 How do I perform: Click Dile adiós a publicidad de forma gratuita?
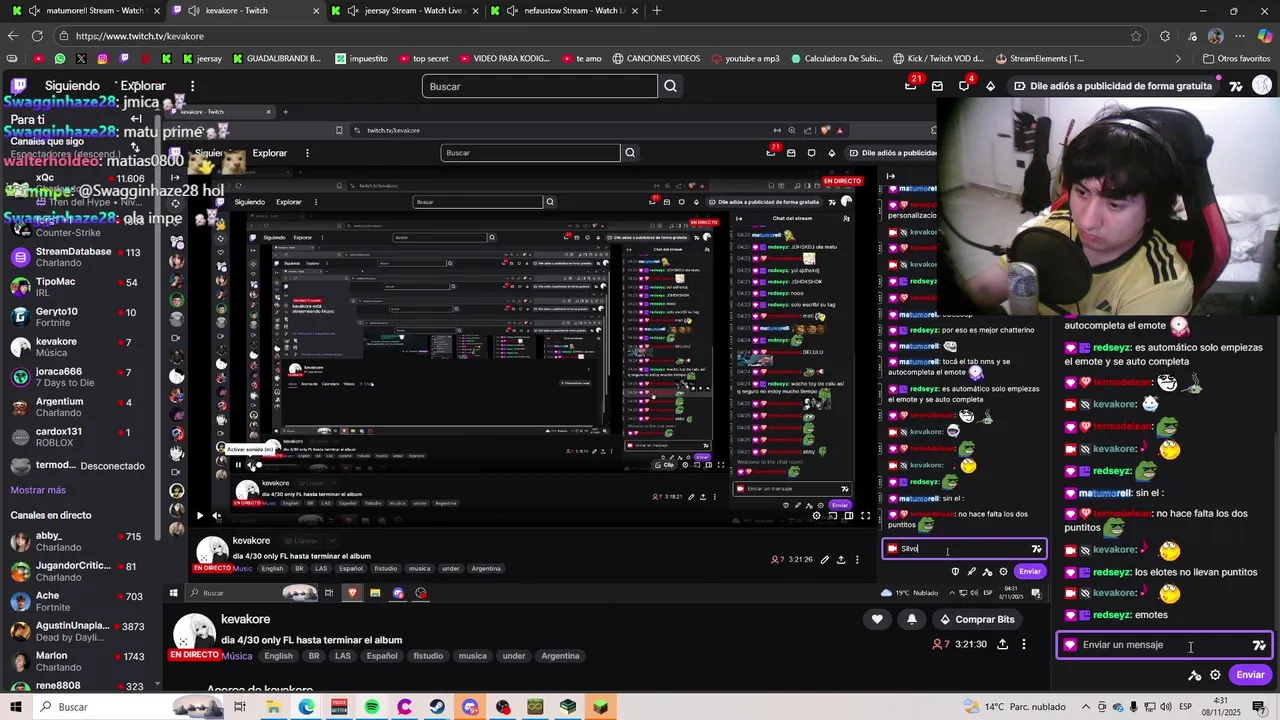[x=1113, y=86]
